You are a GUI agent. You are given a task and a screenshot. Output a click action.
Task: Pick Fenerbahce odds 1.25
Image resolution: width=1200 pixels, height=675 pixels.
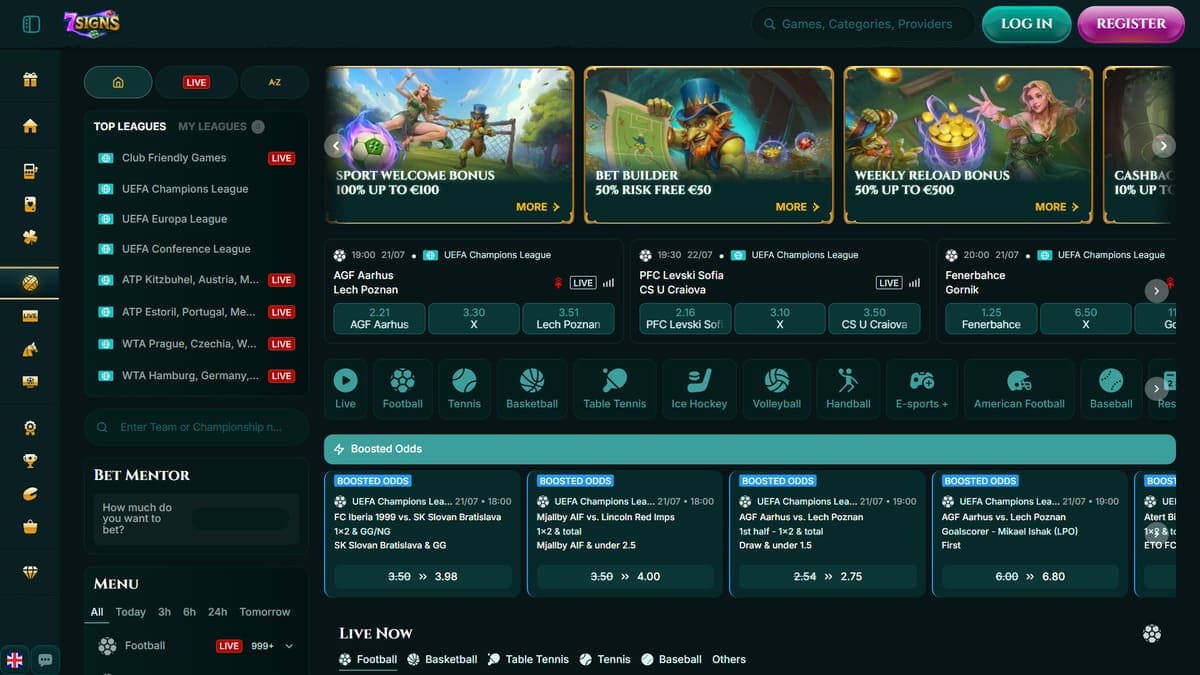tap(991, 319)
